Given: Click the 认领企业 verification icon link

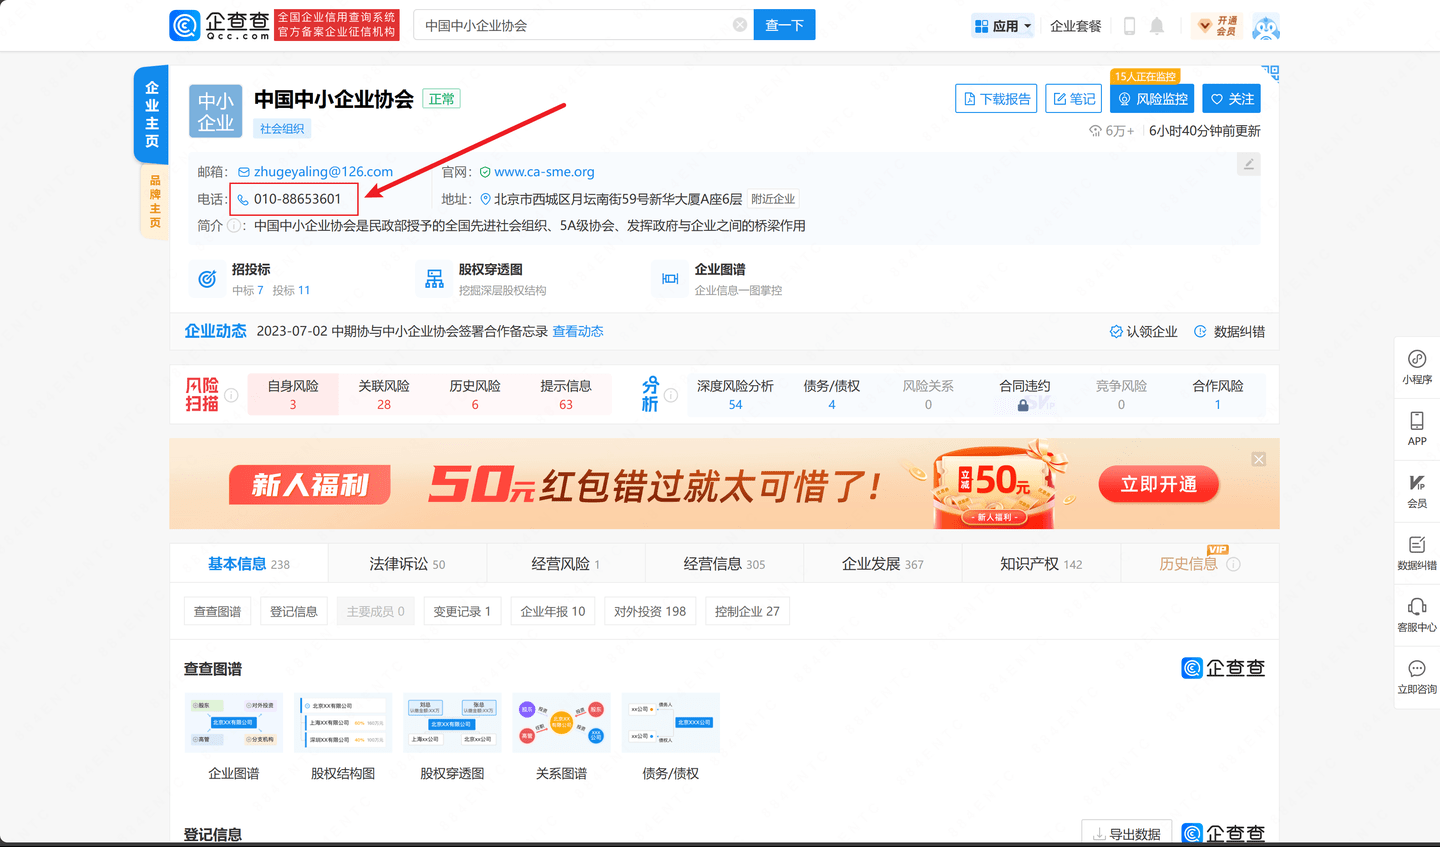Looking at the screenshot, I should click(1143, 332).
